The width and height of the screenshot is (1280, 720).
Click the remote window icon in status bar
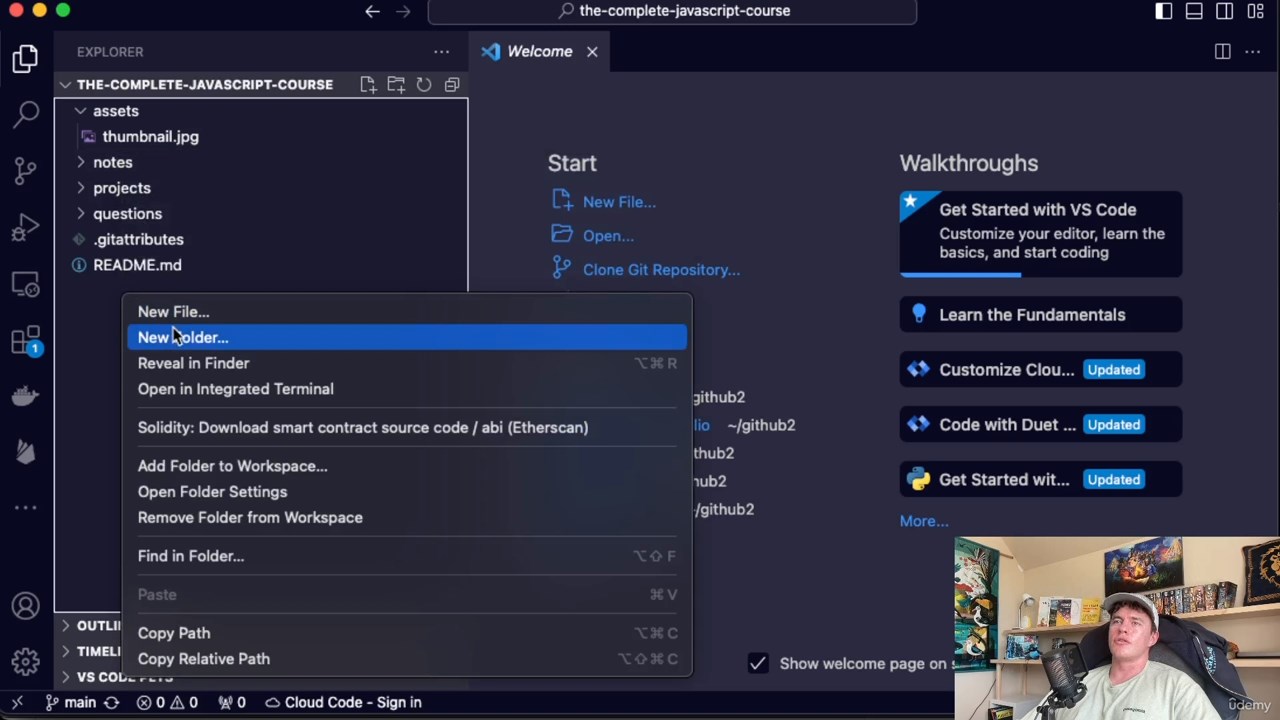[x=17, y=702]
